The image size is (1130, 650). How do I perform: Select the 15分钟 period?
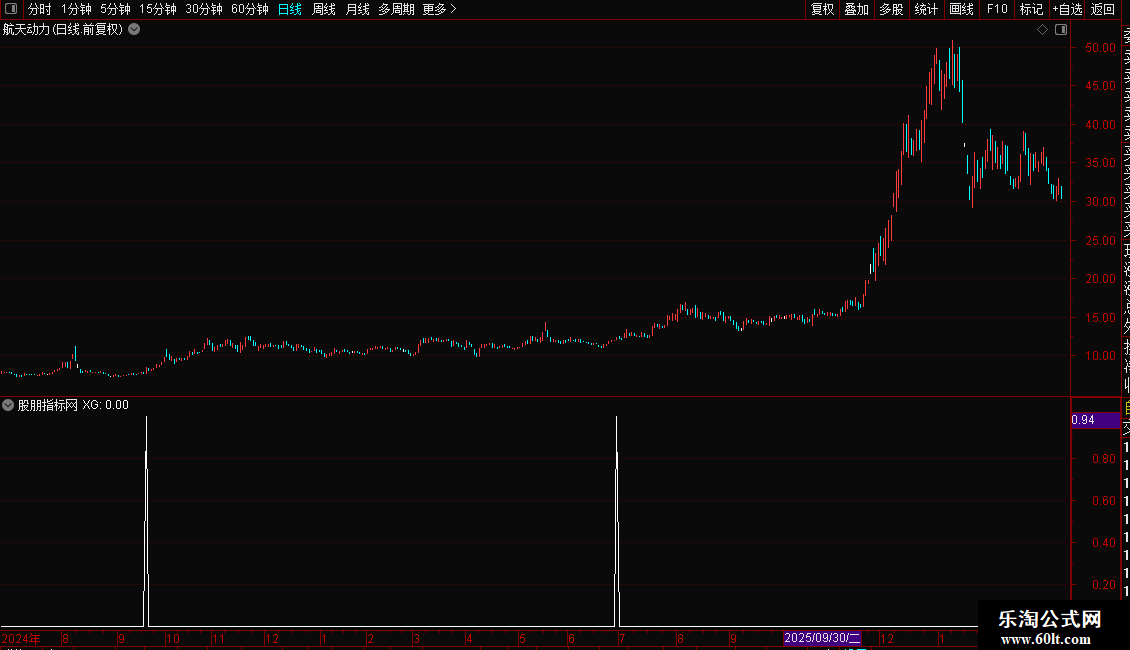tap(158, 9)
